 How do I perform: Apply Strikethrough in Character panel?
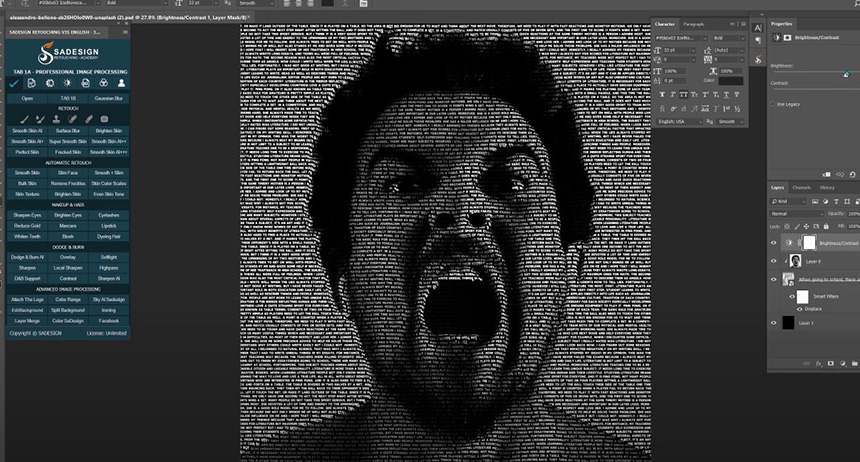coord(737,95)
